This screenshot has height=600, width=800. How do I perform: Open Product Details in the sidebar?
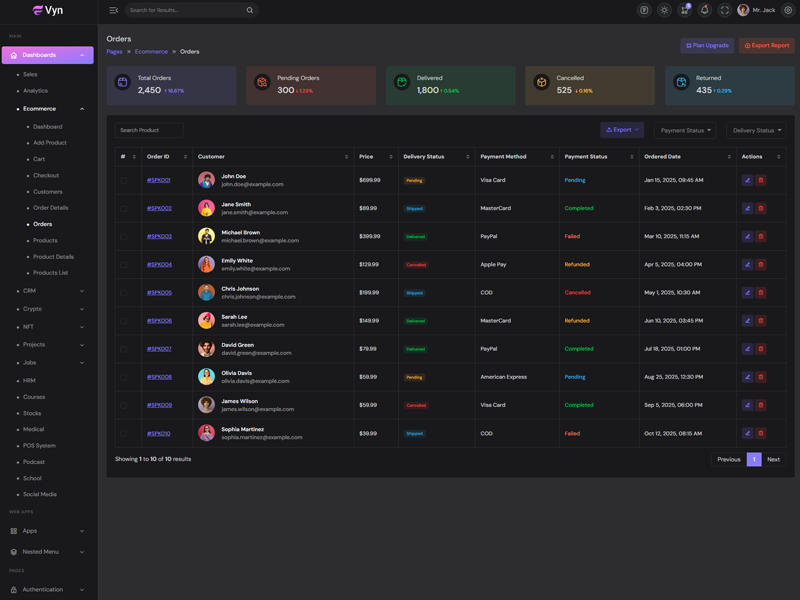coord(53,257)
